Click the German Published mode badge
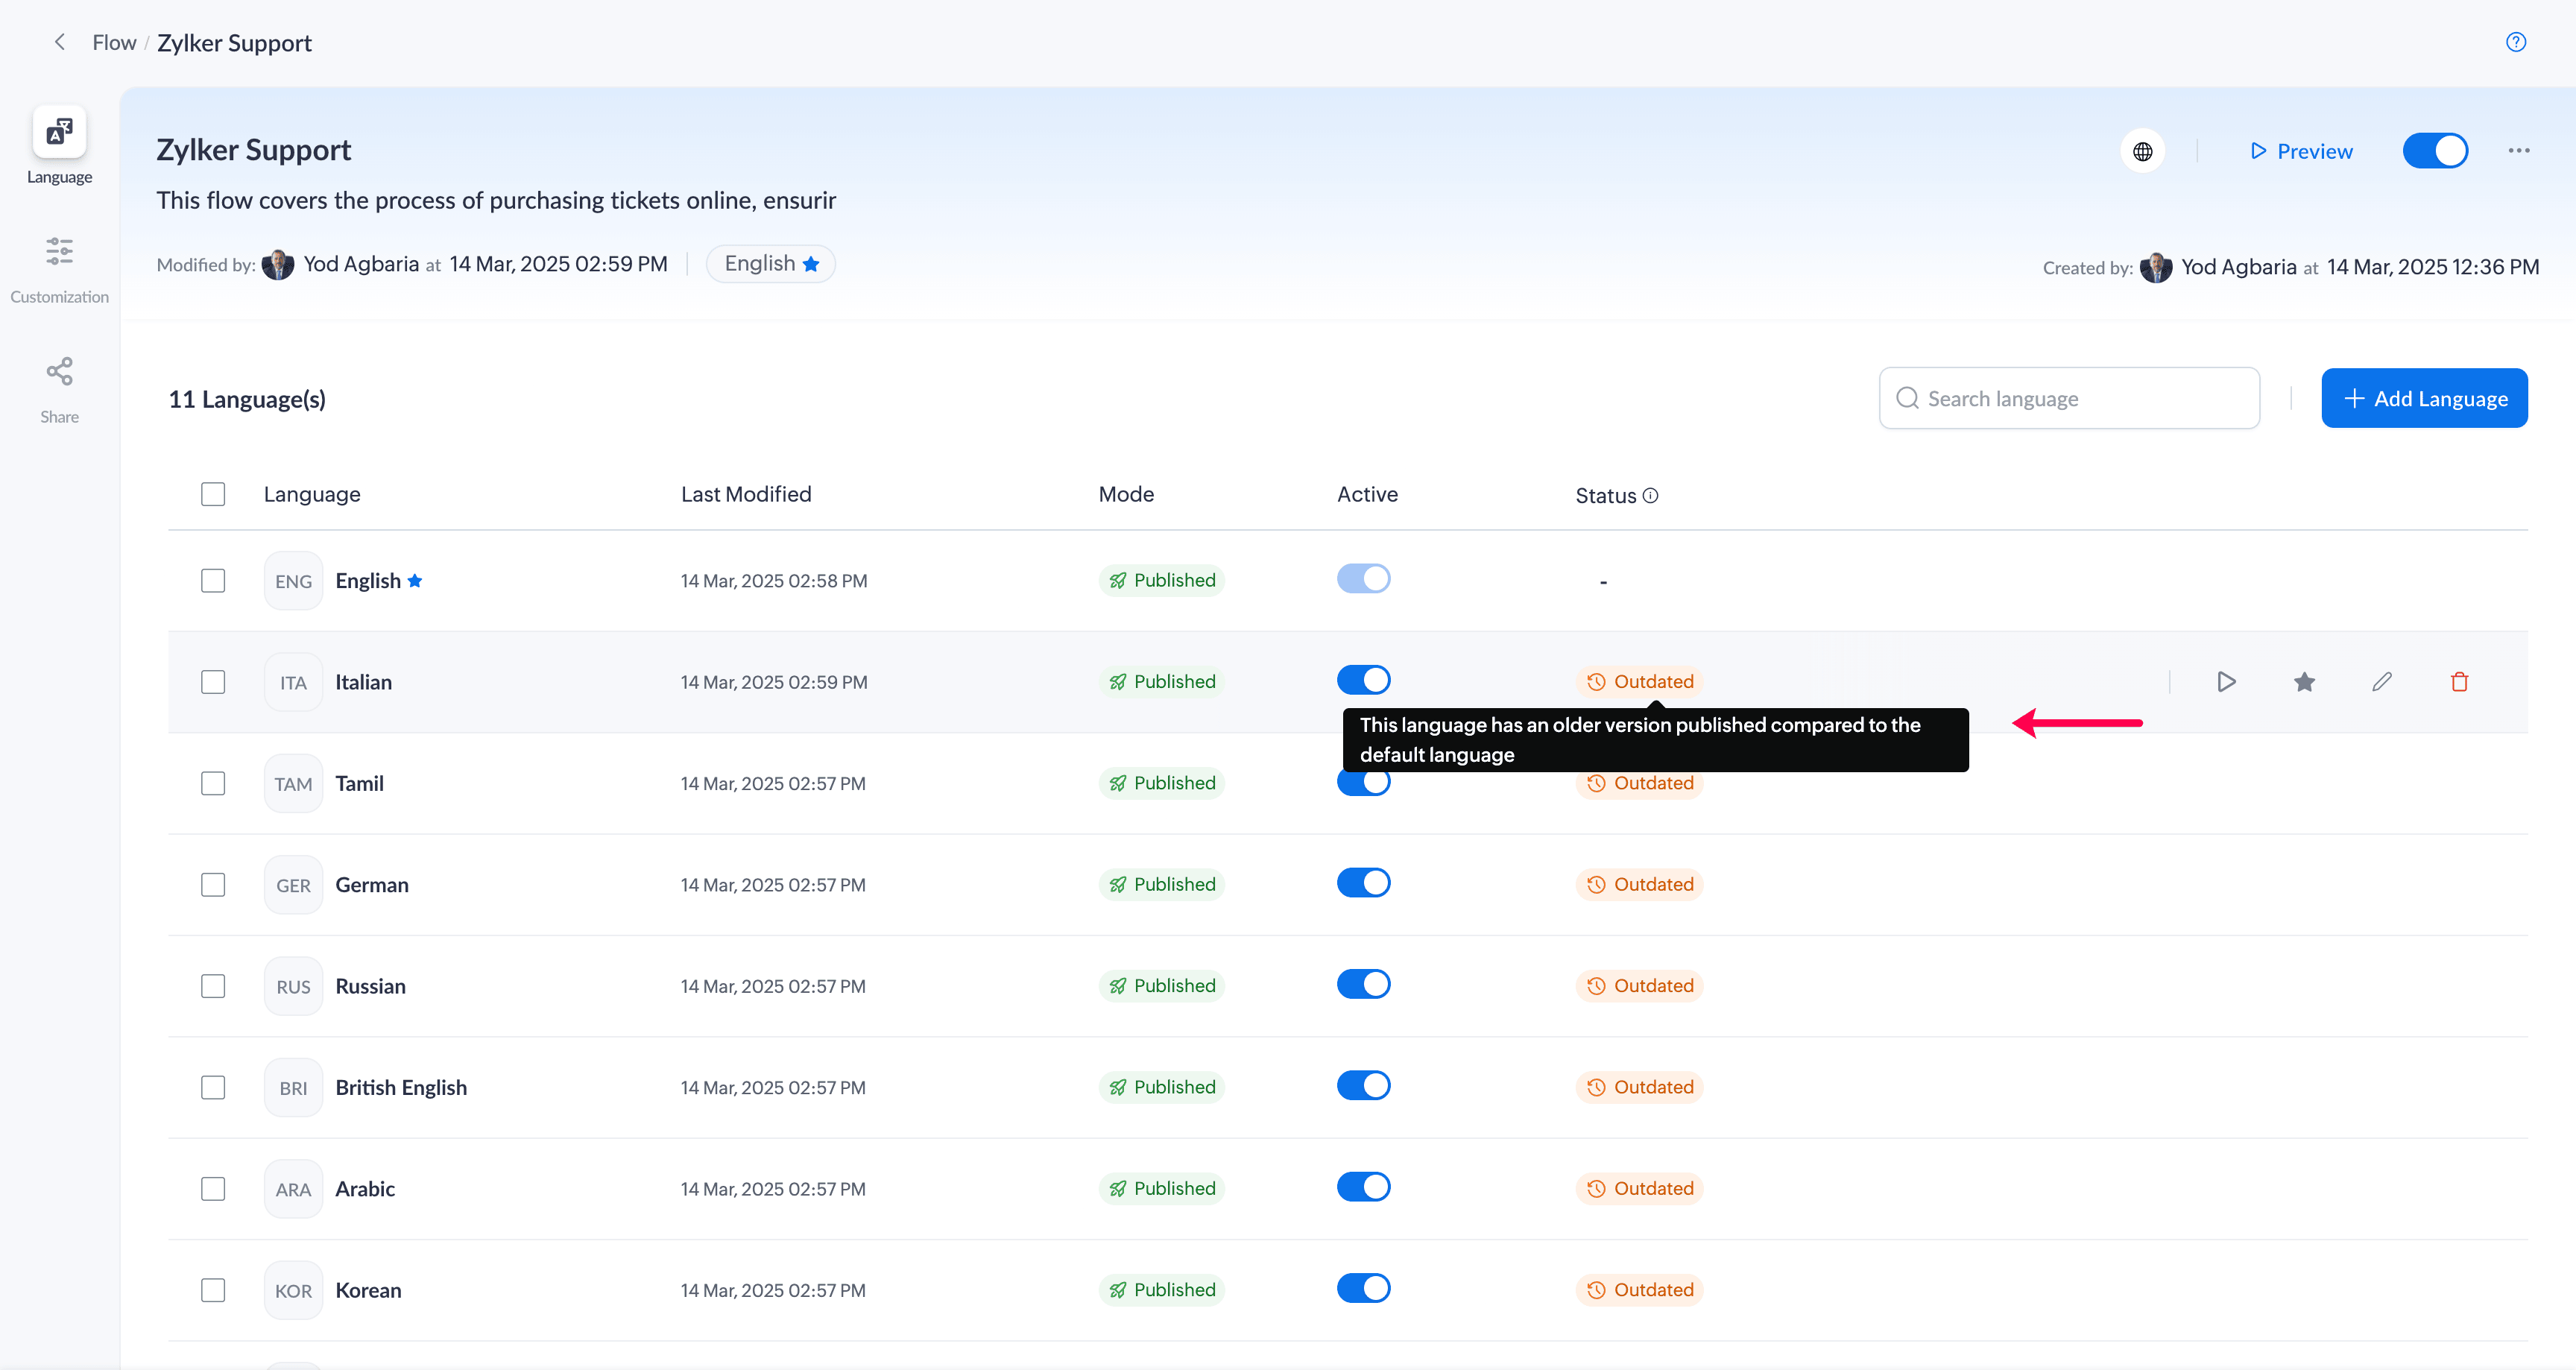The height and width of the screenshot is (1370, 2576). click(1162, 885)
